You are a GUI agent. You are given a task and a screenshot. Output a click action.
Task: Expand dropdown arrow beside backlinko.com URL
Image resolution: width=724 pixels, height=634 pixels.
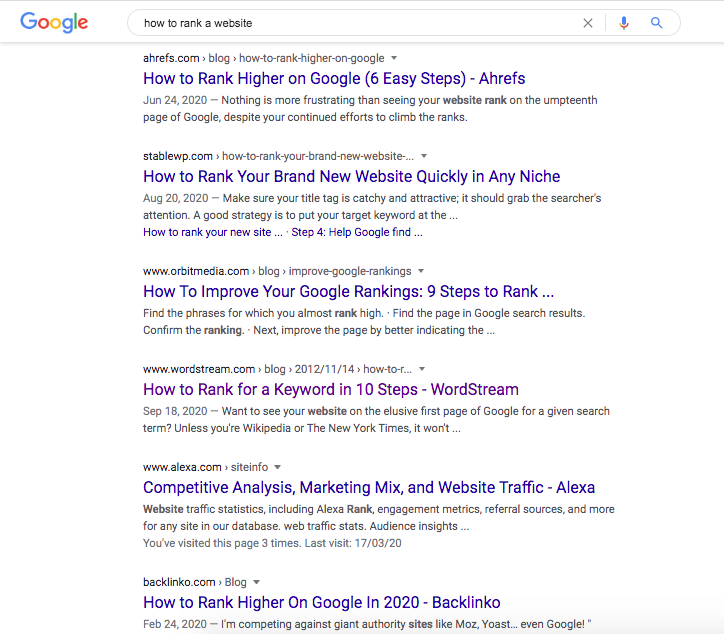point(257,582)
